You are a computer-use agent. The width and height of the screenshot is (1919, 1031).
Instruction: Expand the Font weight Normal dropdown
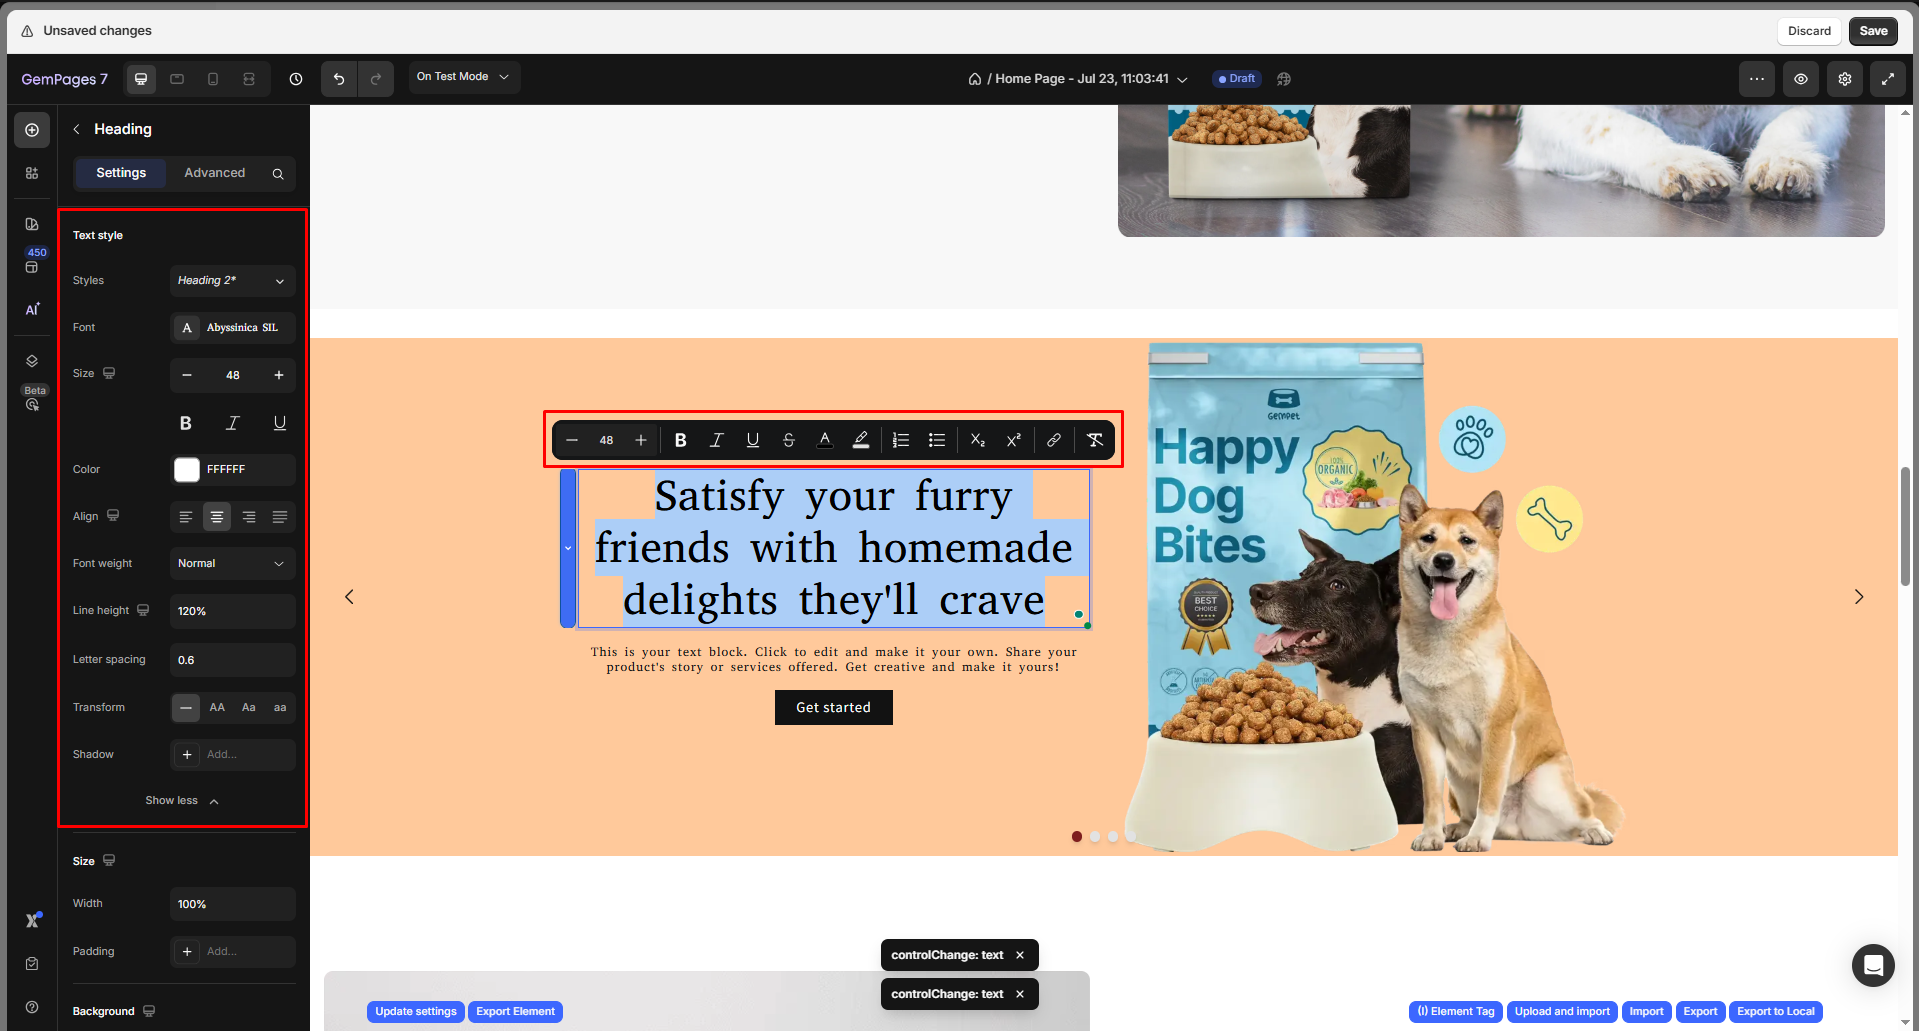232,564
